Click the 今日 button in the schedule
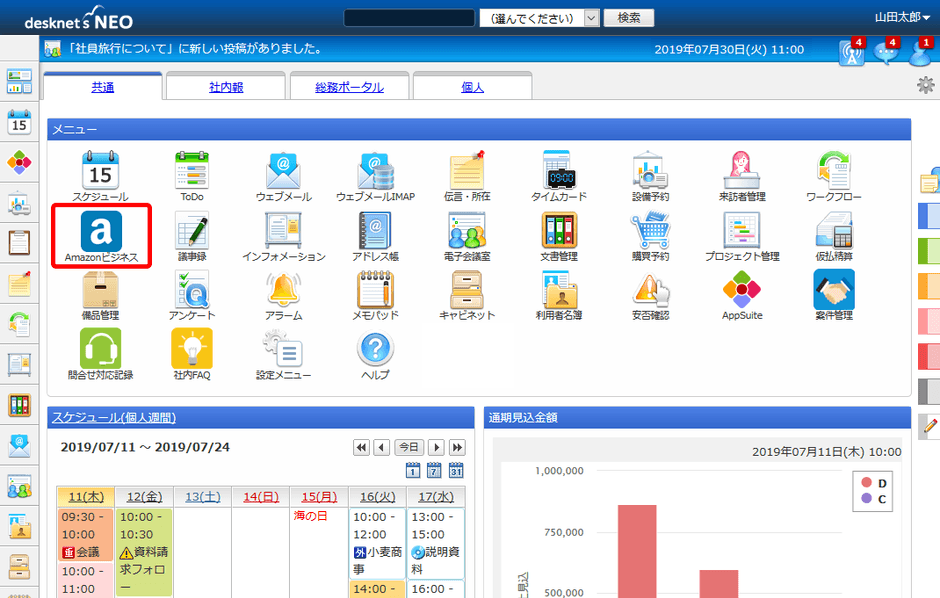The height and width of the screenshot is (598, 940). (x=408, y=448)
